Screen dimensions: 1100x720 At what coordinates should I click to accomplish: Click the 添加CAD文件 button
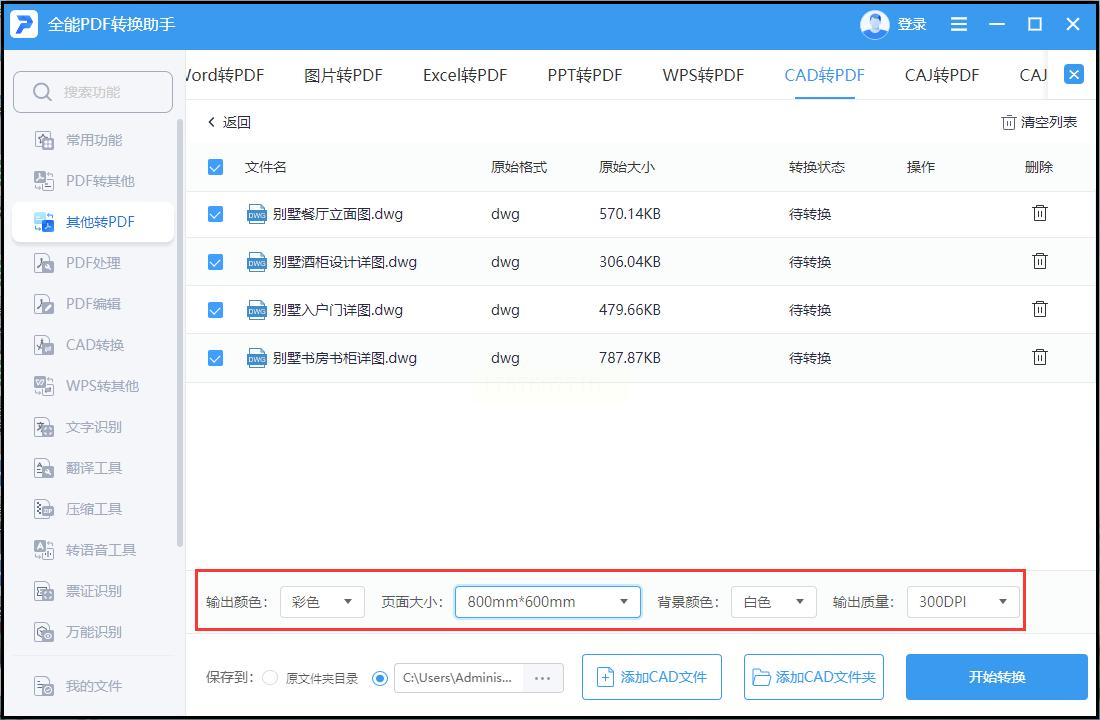(652, 677)
